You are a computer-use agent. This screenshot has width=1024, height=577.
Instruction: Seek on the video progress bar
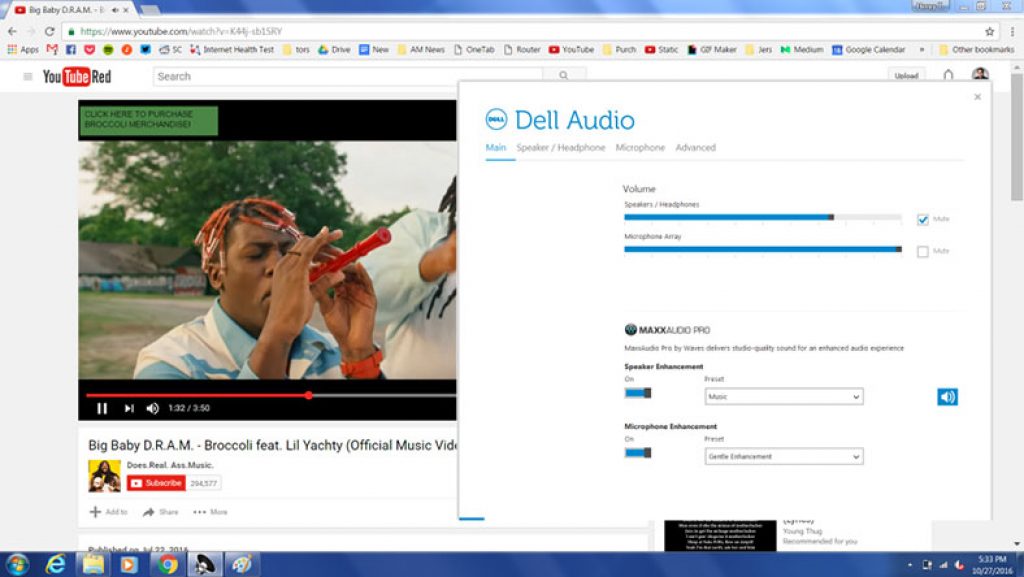pyautogui.click(x=271, y=395)
